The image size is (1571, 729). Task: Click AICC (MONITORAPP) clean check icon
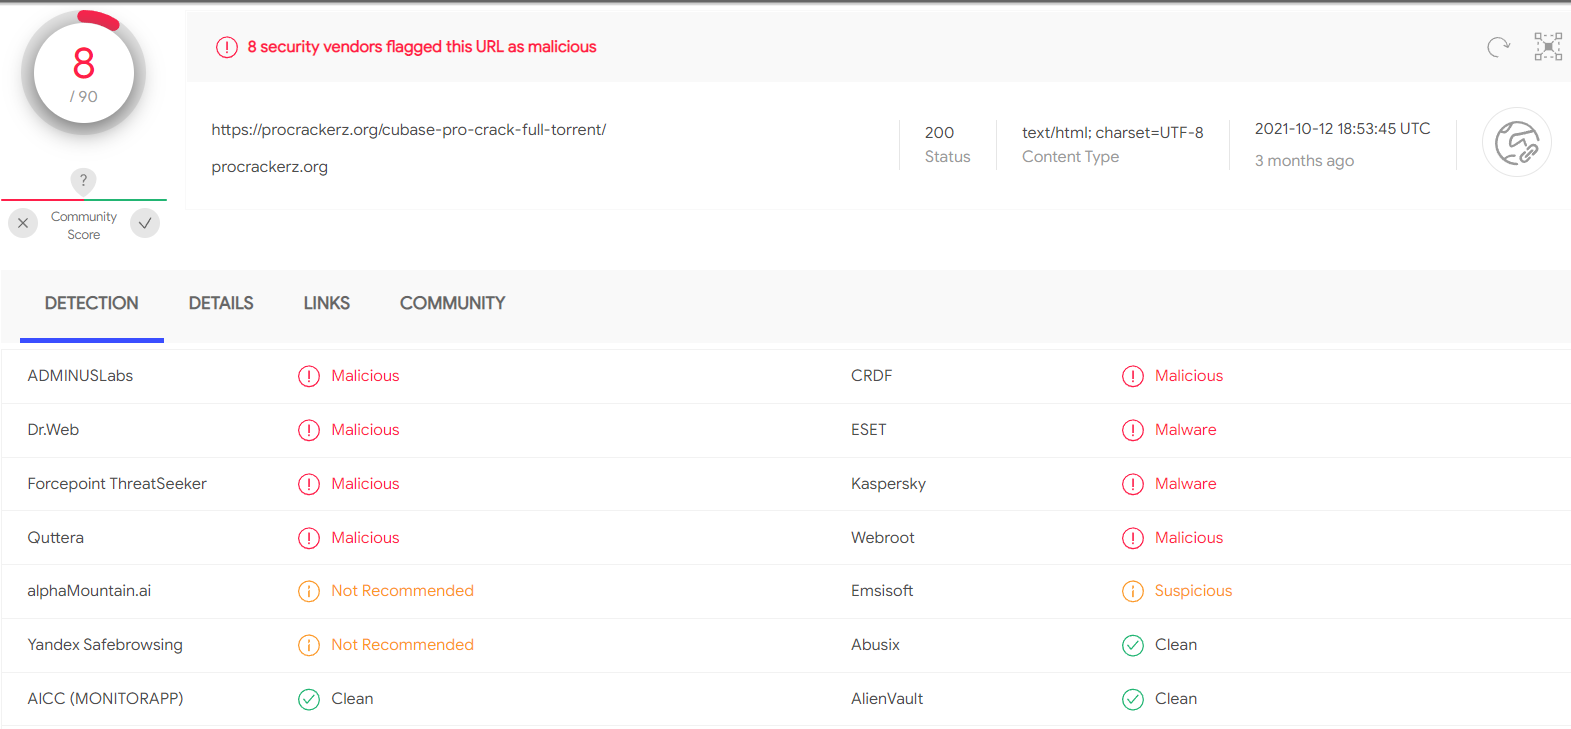tap(309, 699)
